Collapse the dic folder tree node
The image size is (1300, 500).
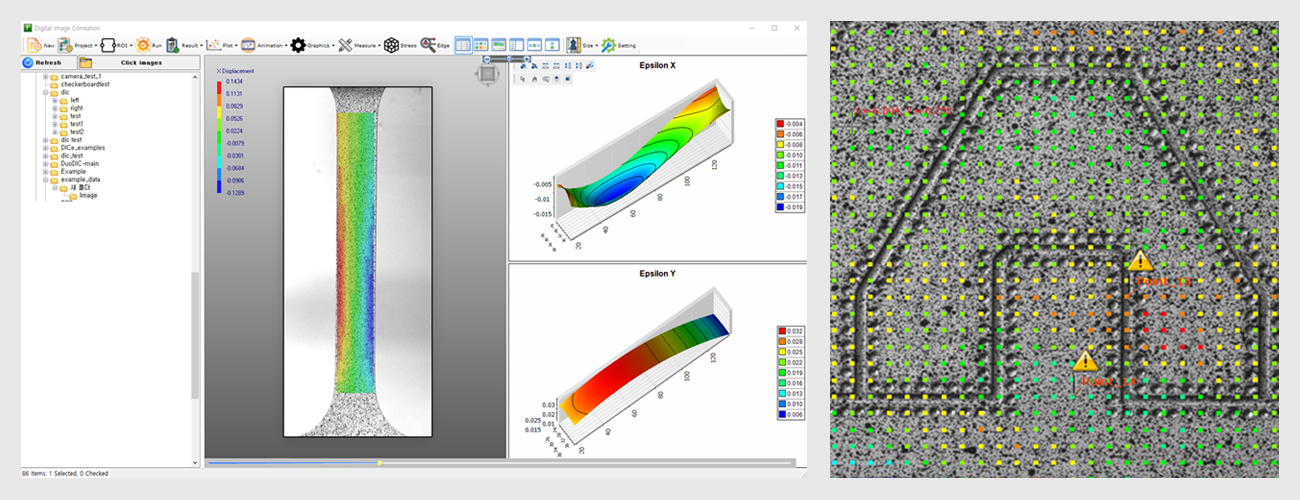tap(45, 93)
